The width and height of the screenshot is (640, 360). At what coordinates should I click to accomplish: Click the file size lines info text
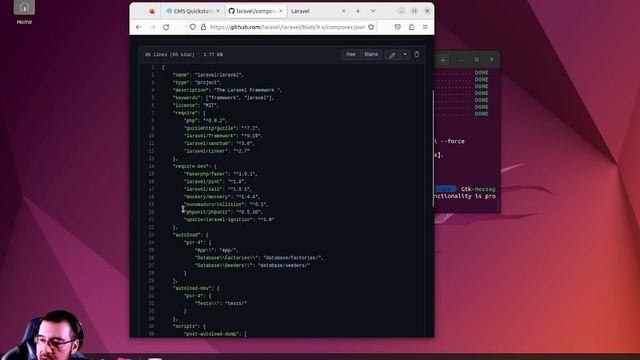184,54
